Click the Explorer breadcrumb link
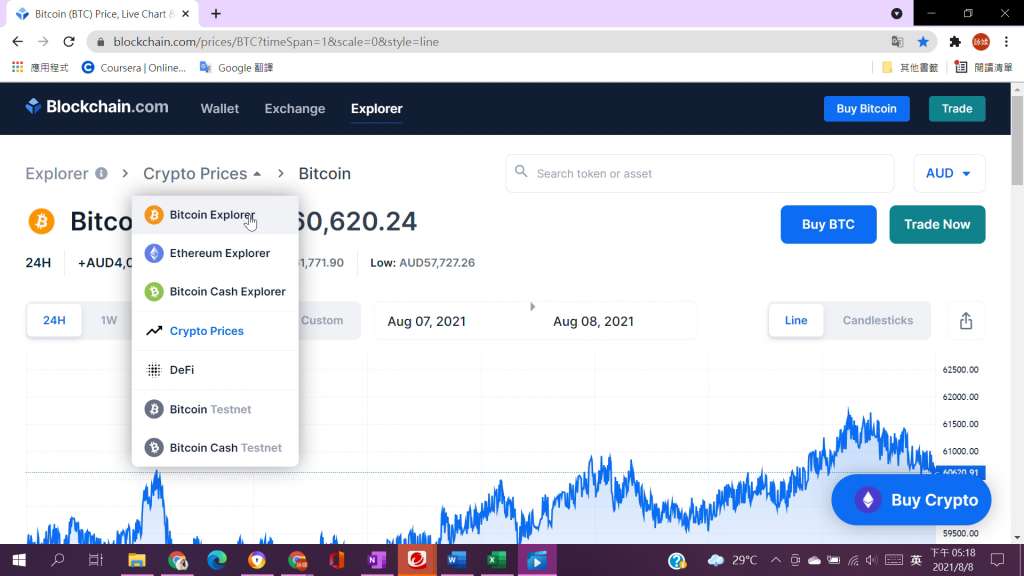 click(57, 174)
